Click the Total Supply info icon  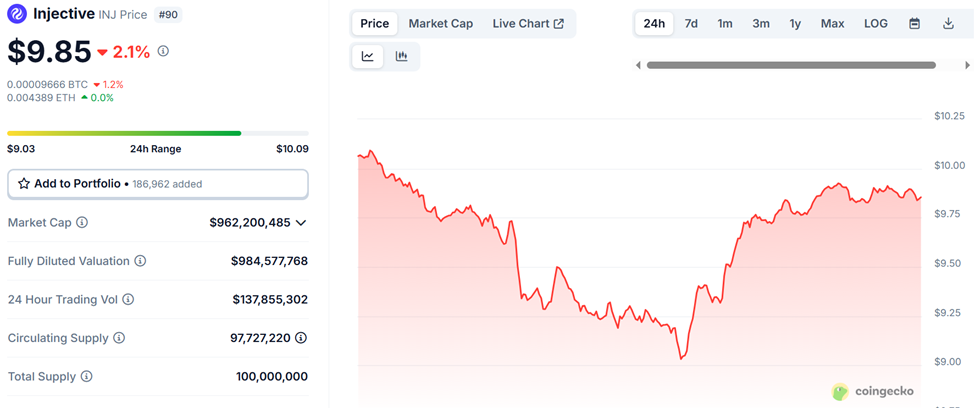pyautogui.click(x=87, y=376)
